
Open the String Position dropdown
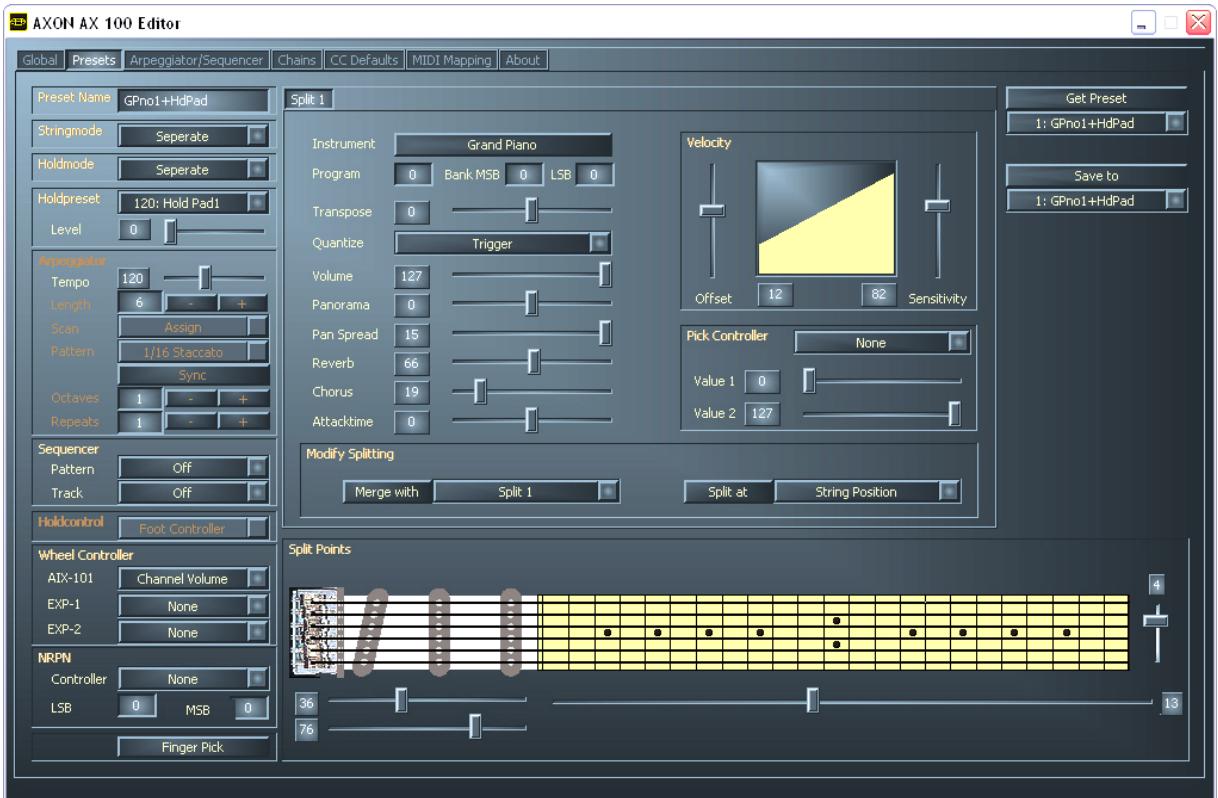click(x=868, y=491)
